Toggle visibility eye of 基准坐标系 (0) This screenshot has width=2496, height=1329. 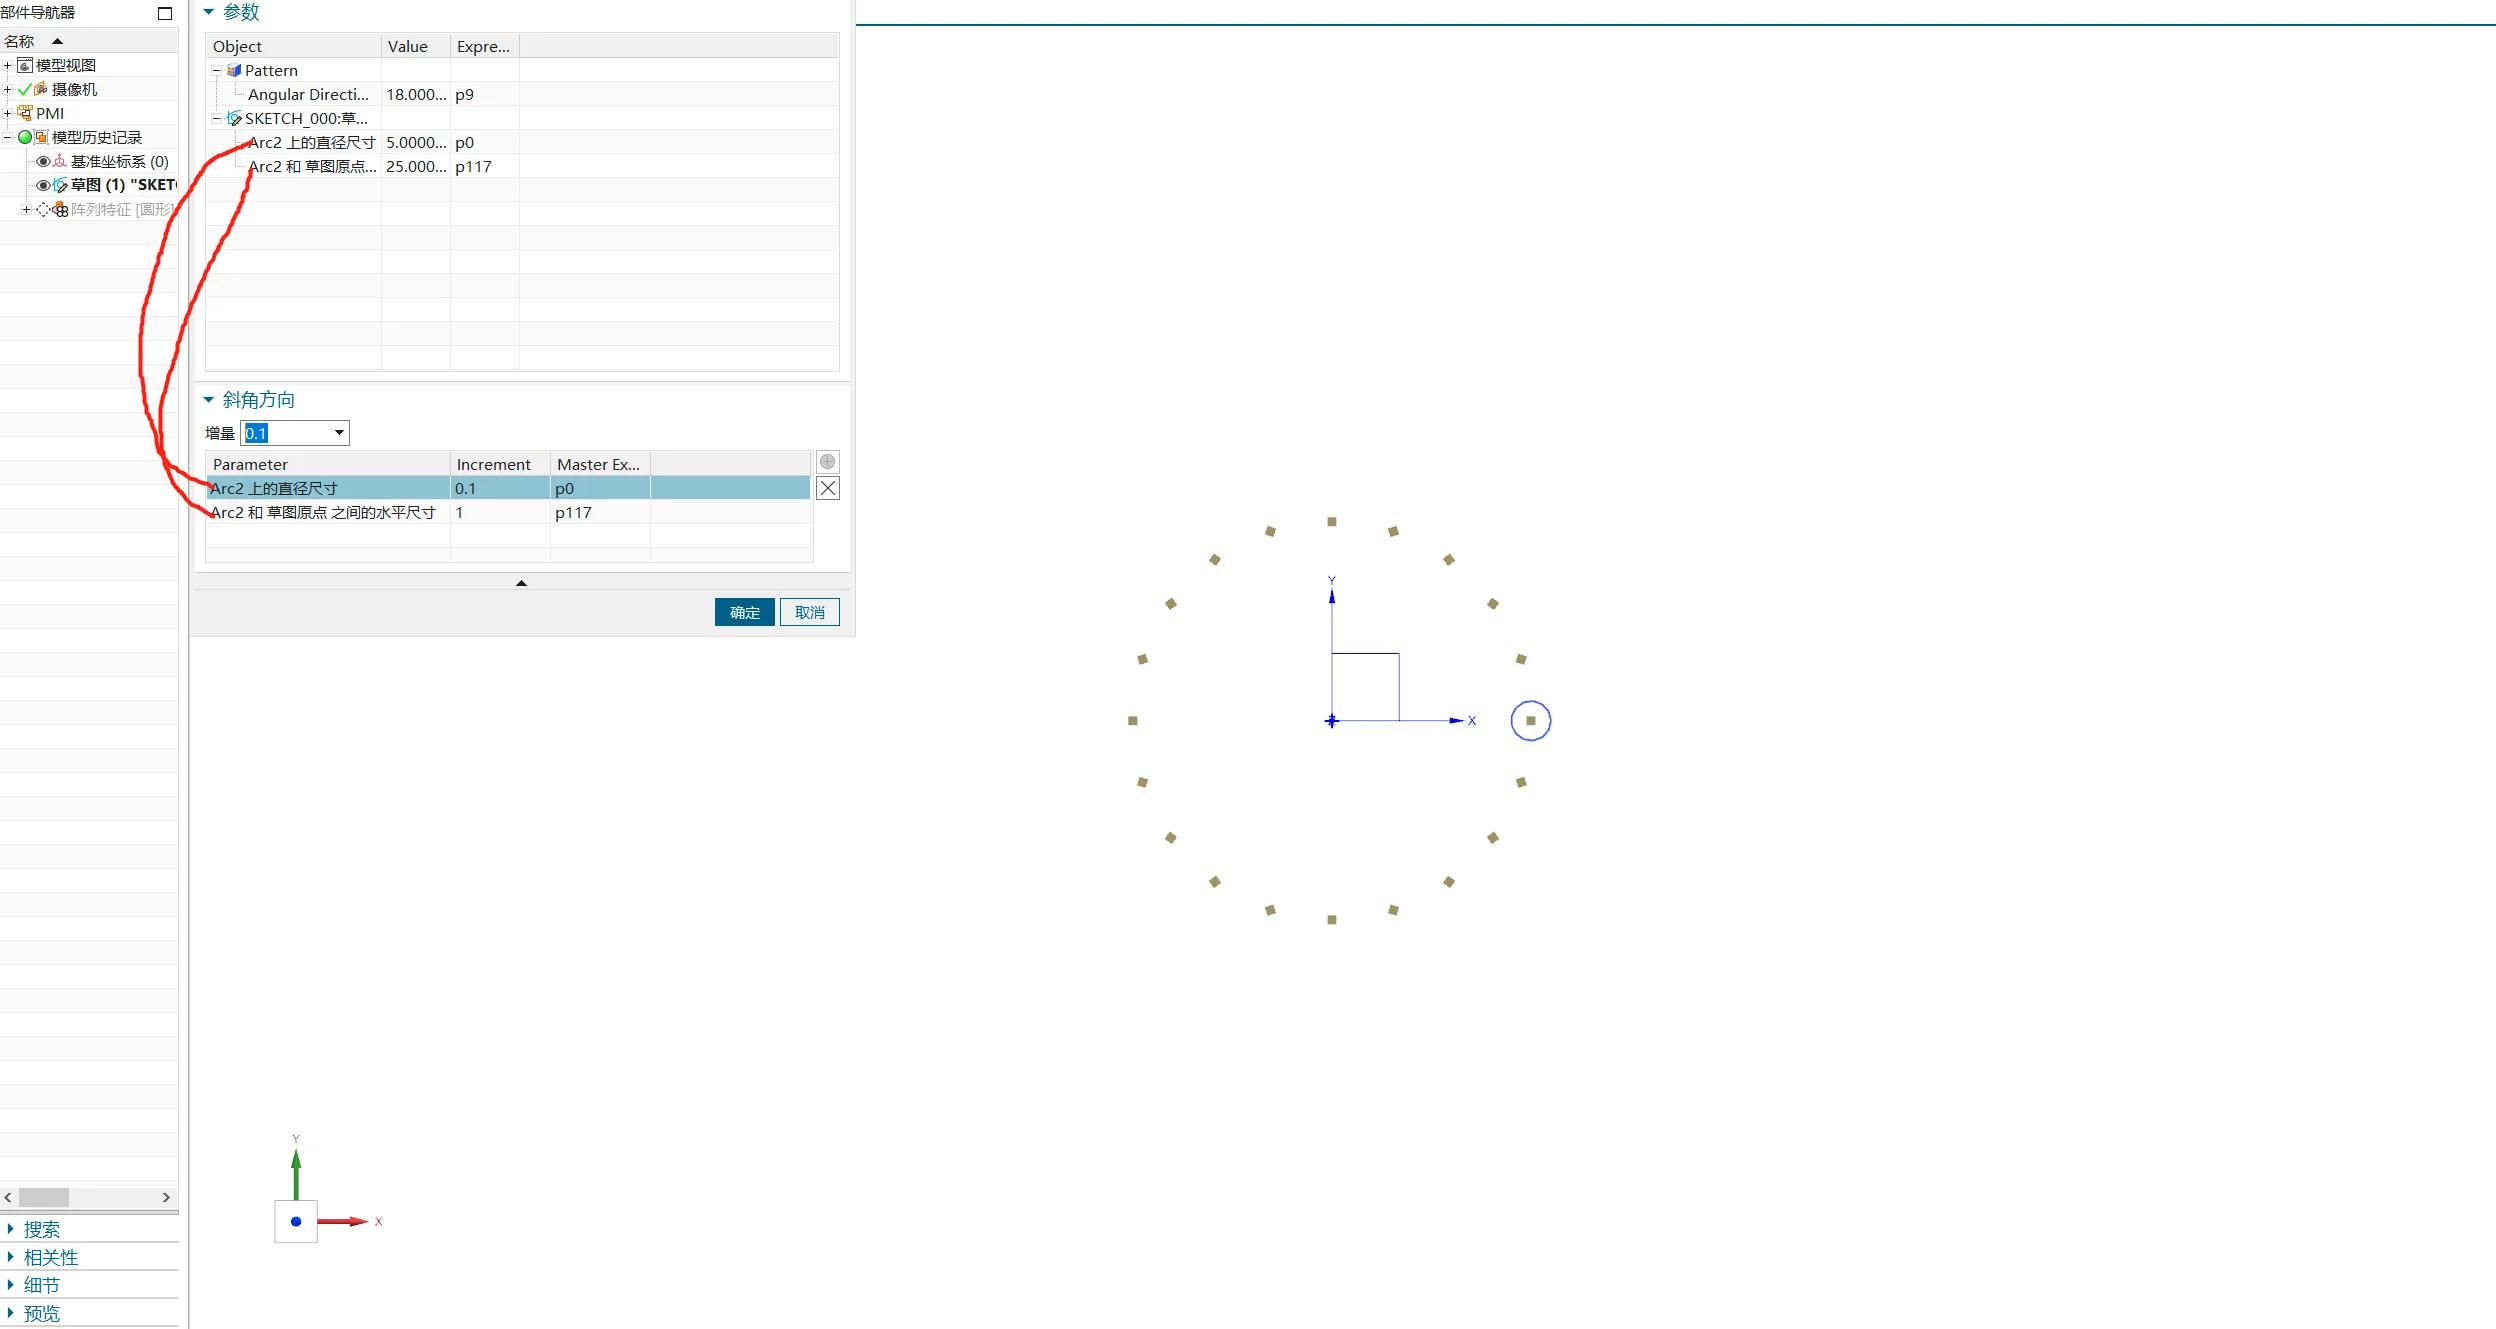(x=43, y=161)
